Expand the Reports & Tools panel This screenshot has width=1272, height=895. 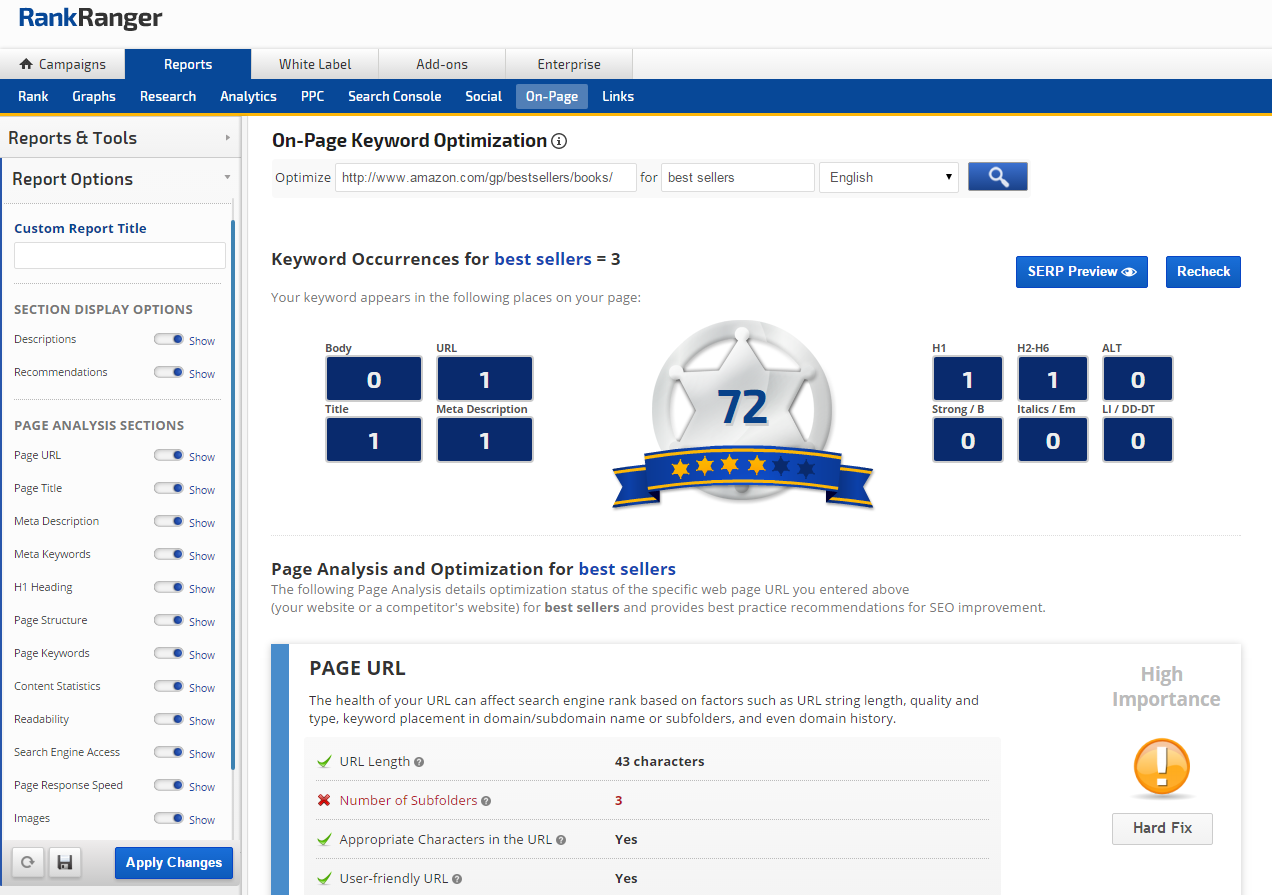pos(120,138)
